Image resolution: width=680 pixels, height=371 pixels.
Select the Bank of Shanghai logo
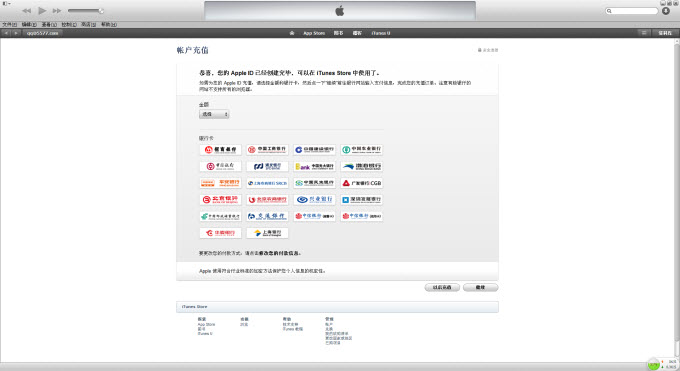pos(267,233)
